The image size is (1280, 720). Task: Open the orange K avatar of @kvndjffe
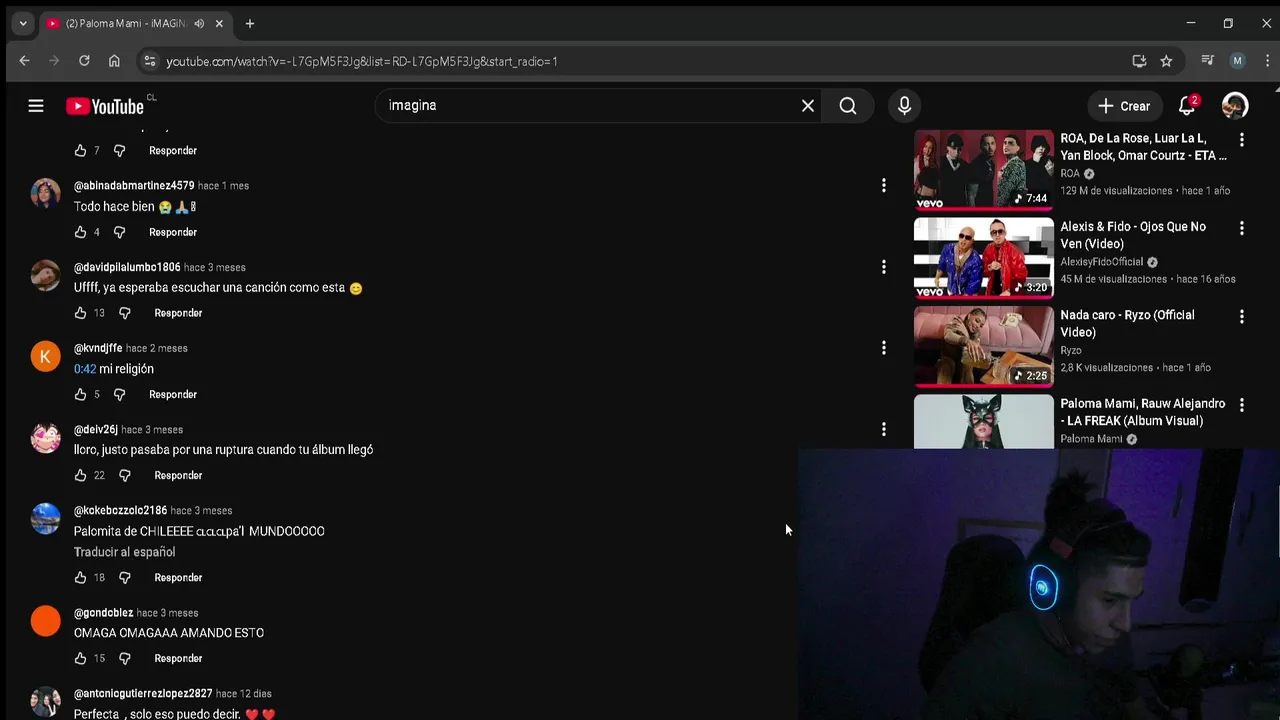(x=45, y=356)
